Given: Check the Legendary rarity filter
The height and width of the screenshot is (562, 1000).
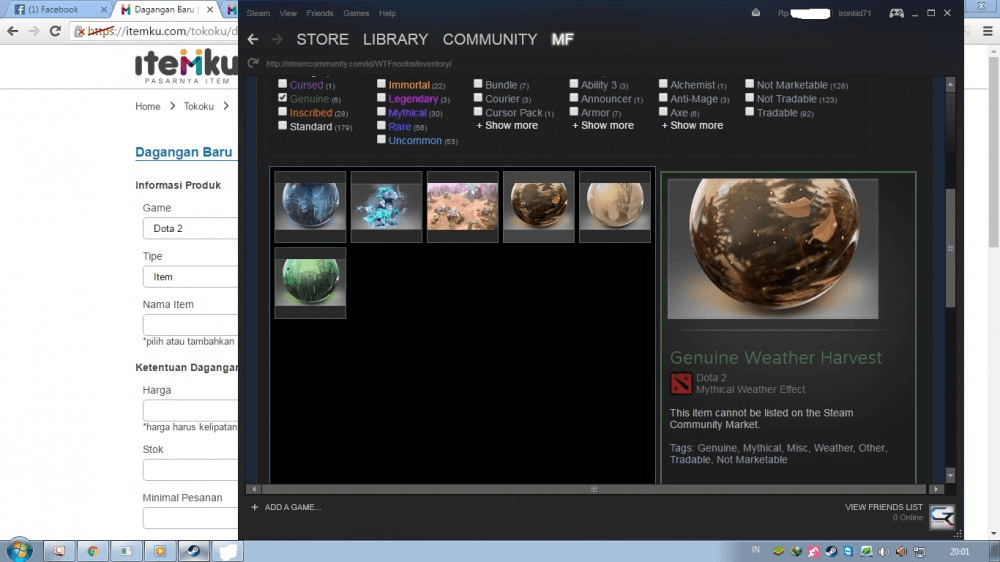Looking at the screenshot, I should tap(381, 98).
